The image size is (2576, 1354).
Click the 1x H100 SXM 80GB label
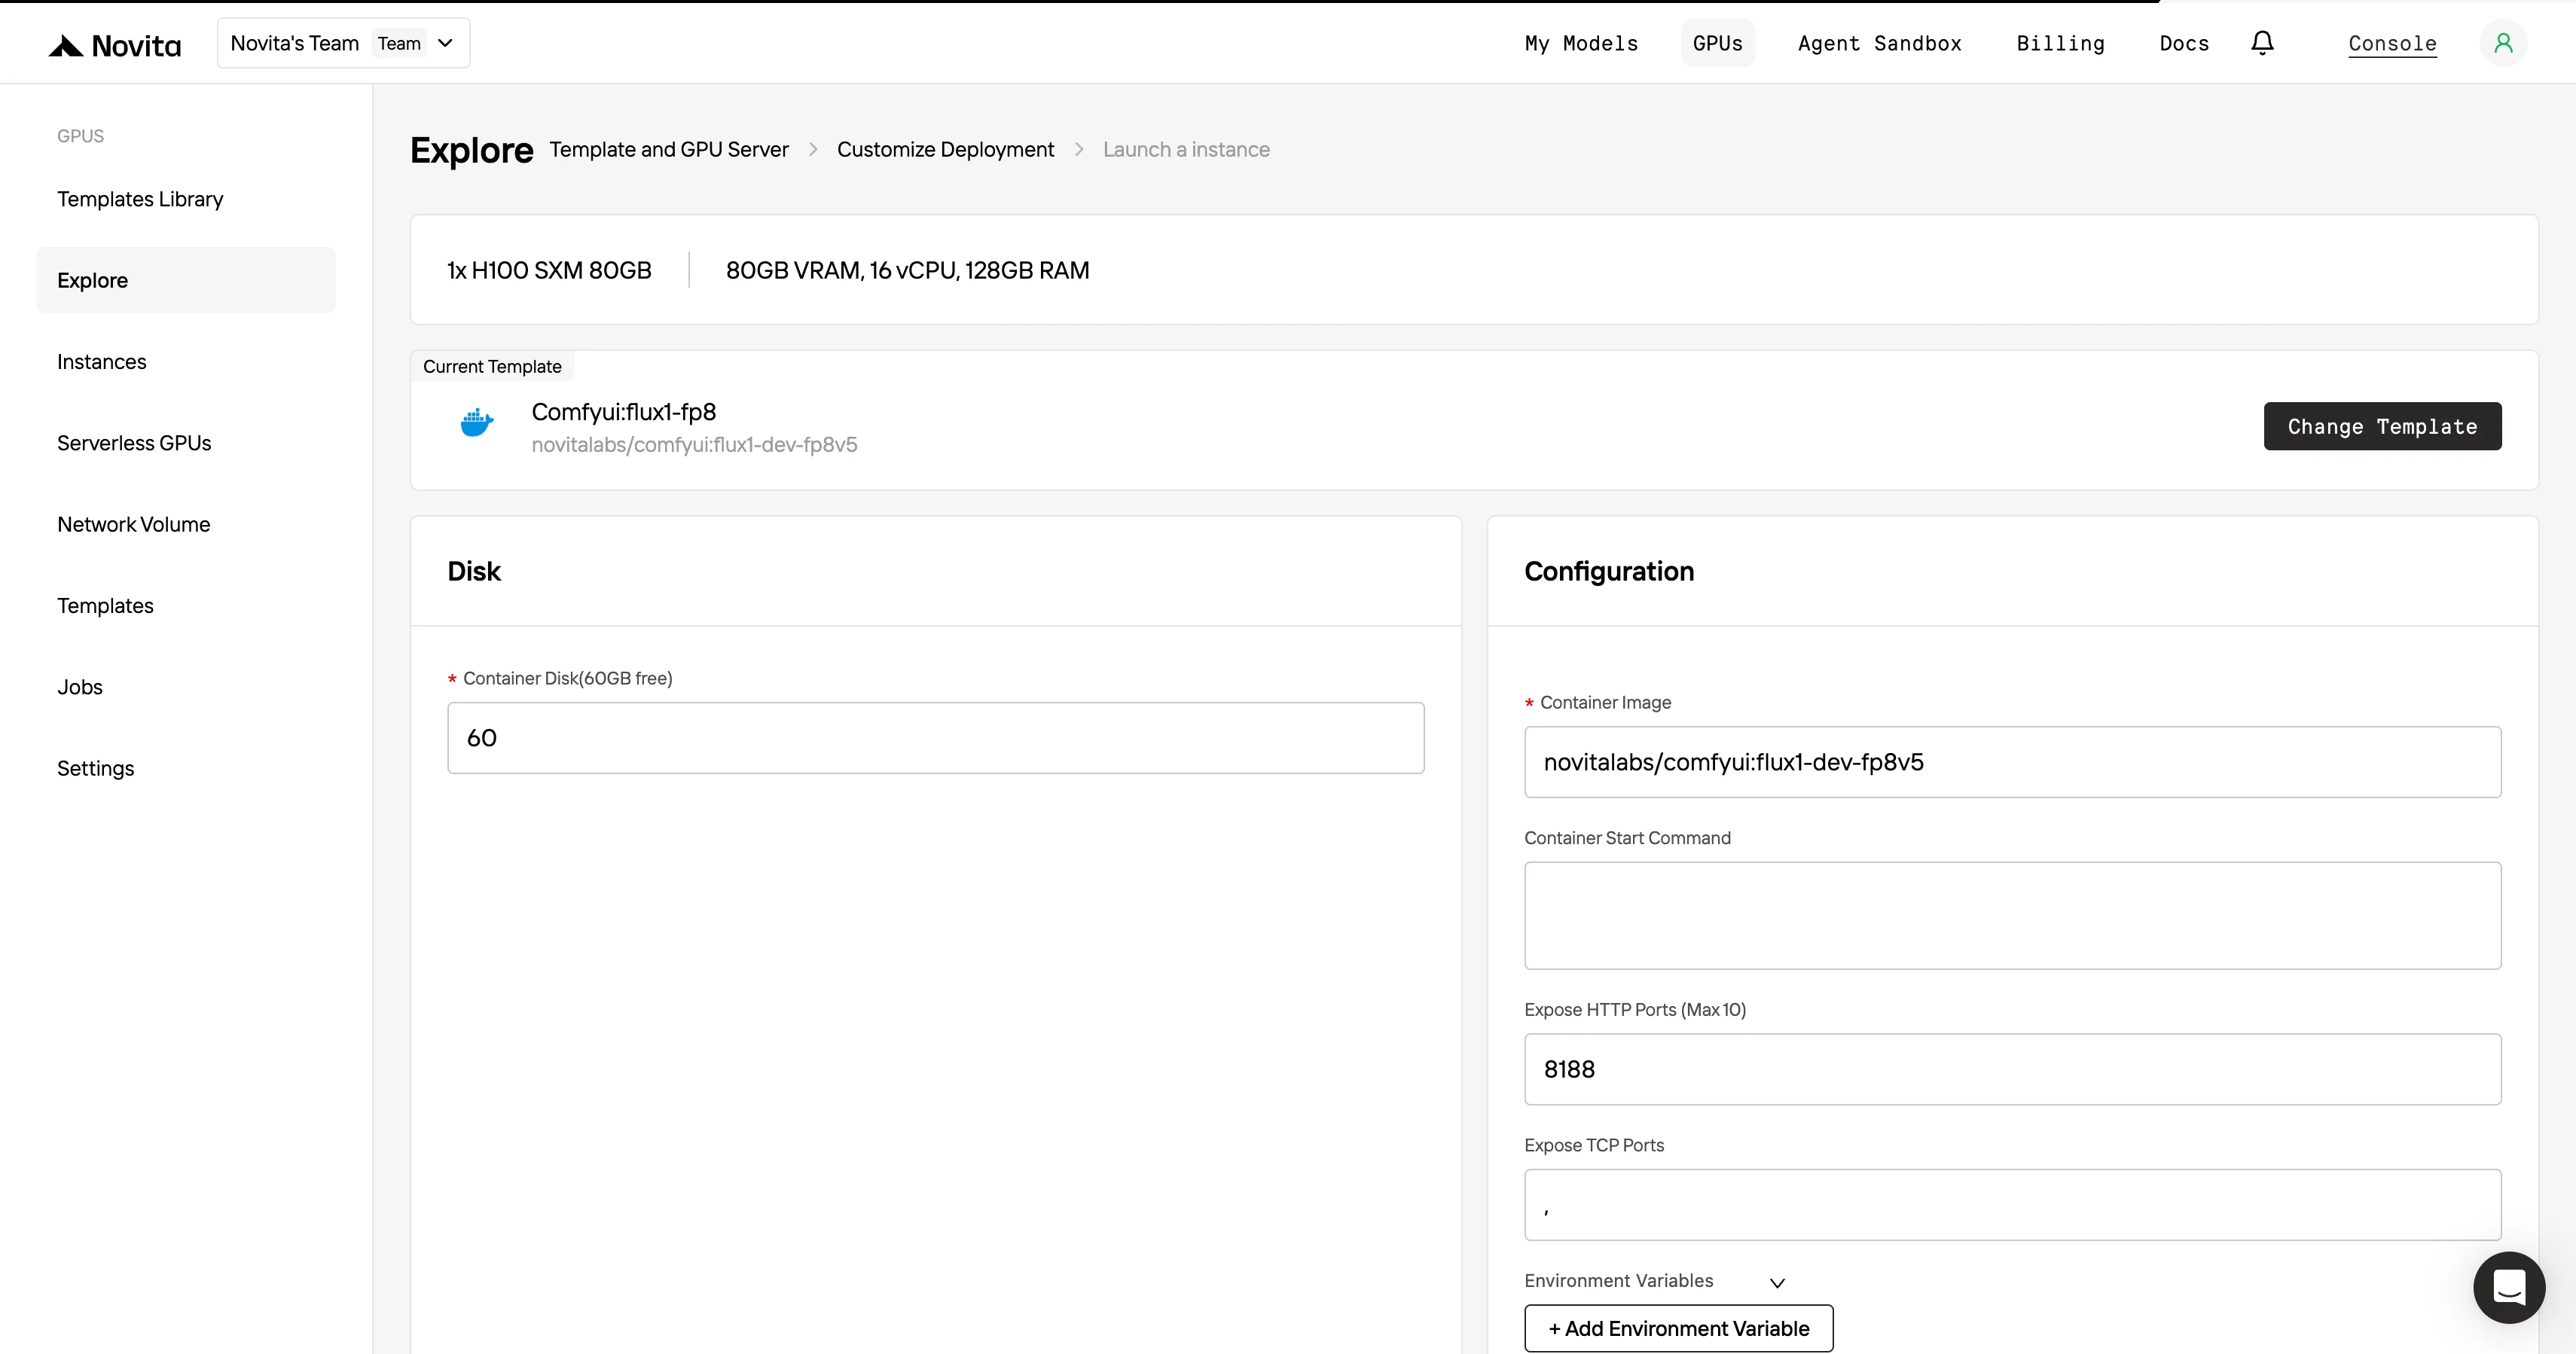(x=549, y=270)
